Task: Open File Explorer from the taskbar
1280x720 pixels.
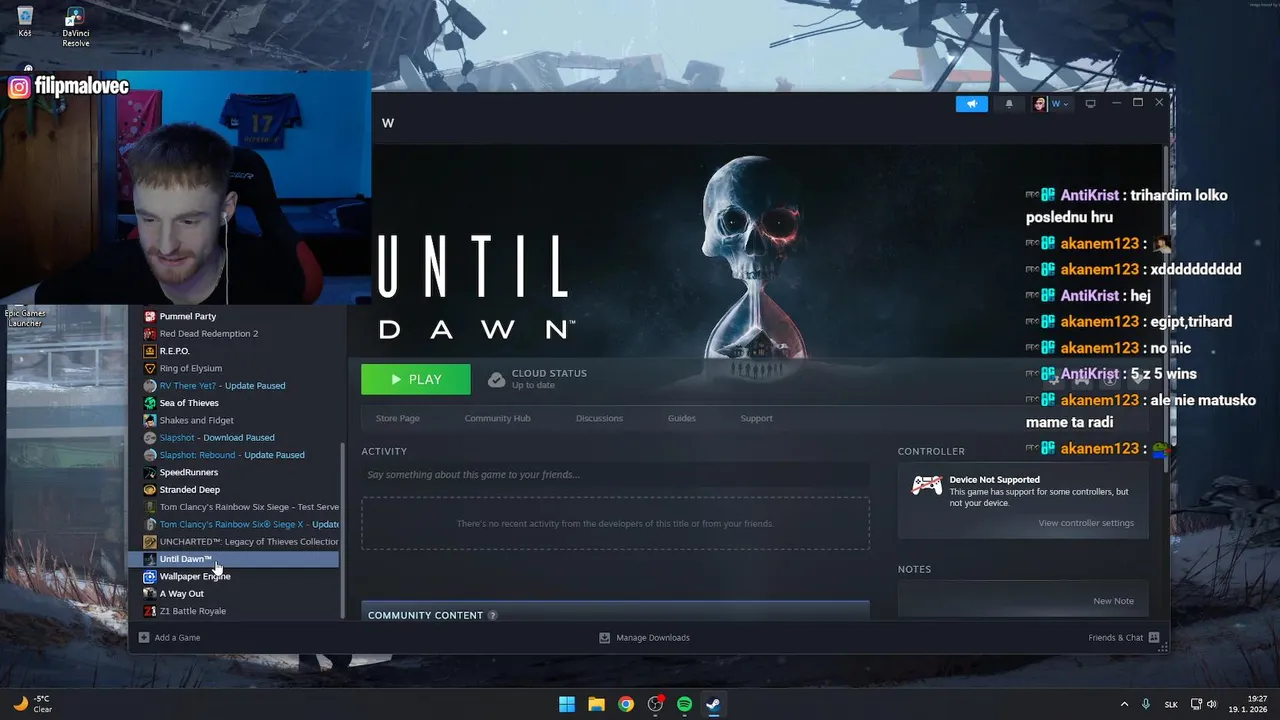Action: (596, 704)
